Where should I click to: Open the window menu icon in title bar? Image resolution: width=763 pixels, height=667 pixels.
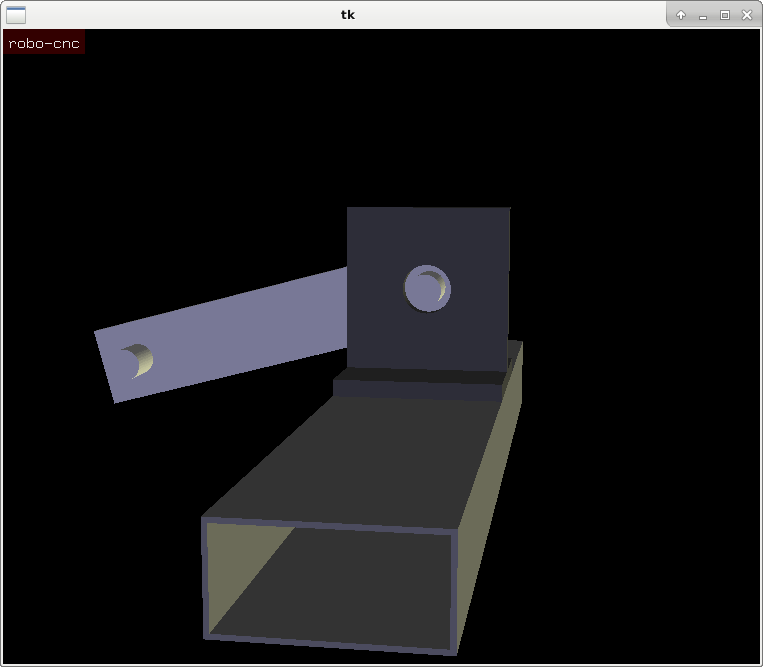(x=16, y=15)
